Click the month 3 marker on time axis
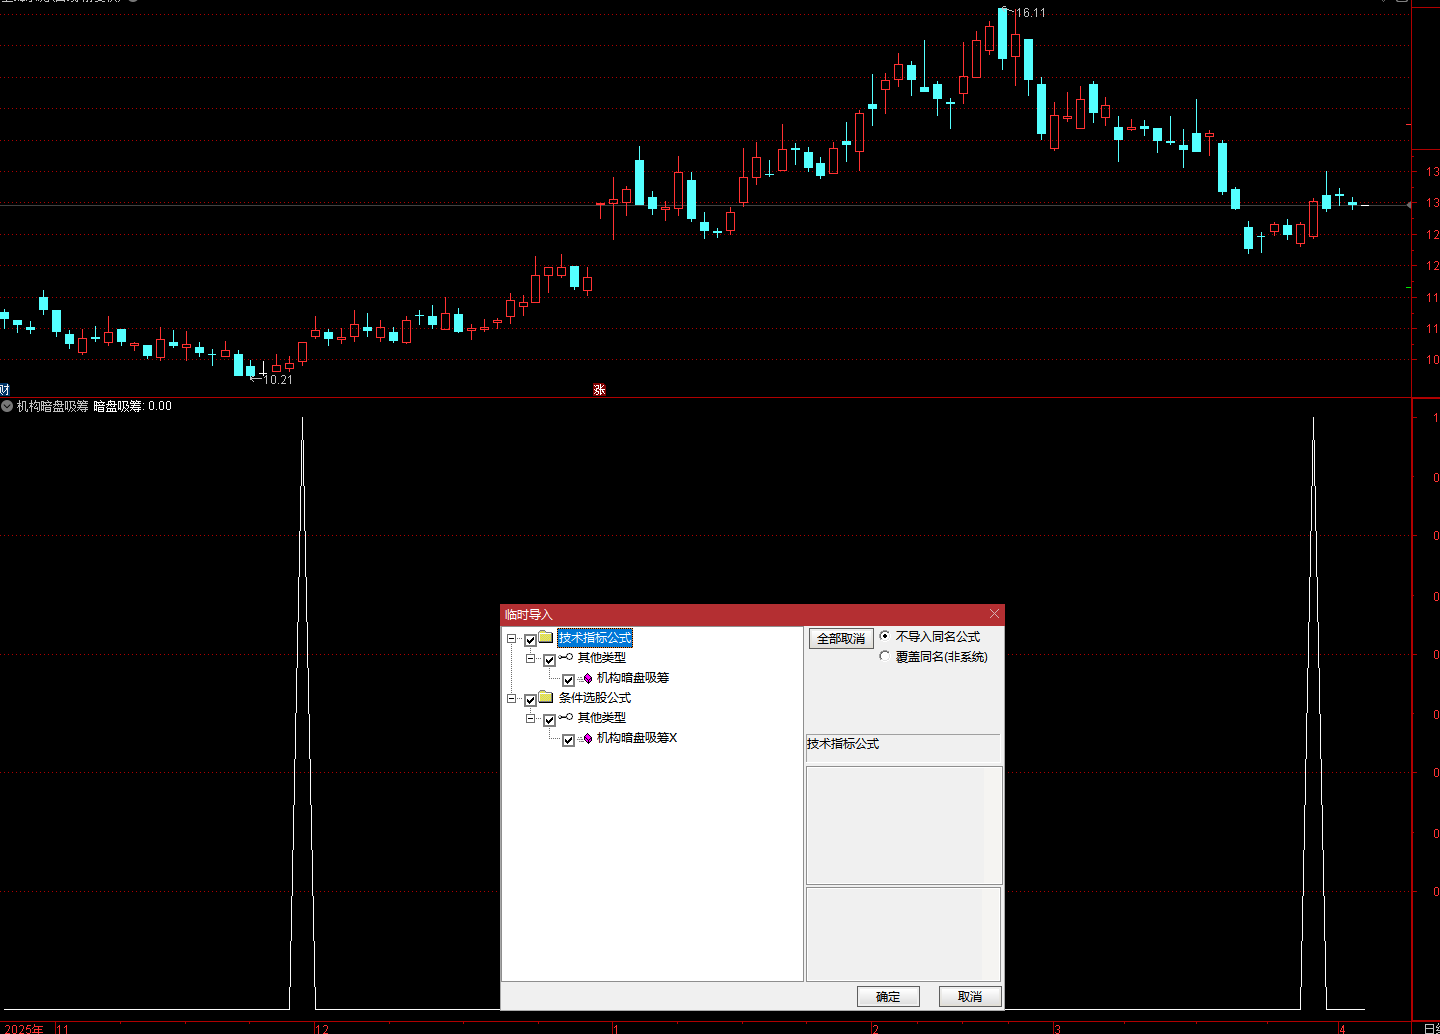1440x1034 pixels. (x=1057, y=1028)
